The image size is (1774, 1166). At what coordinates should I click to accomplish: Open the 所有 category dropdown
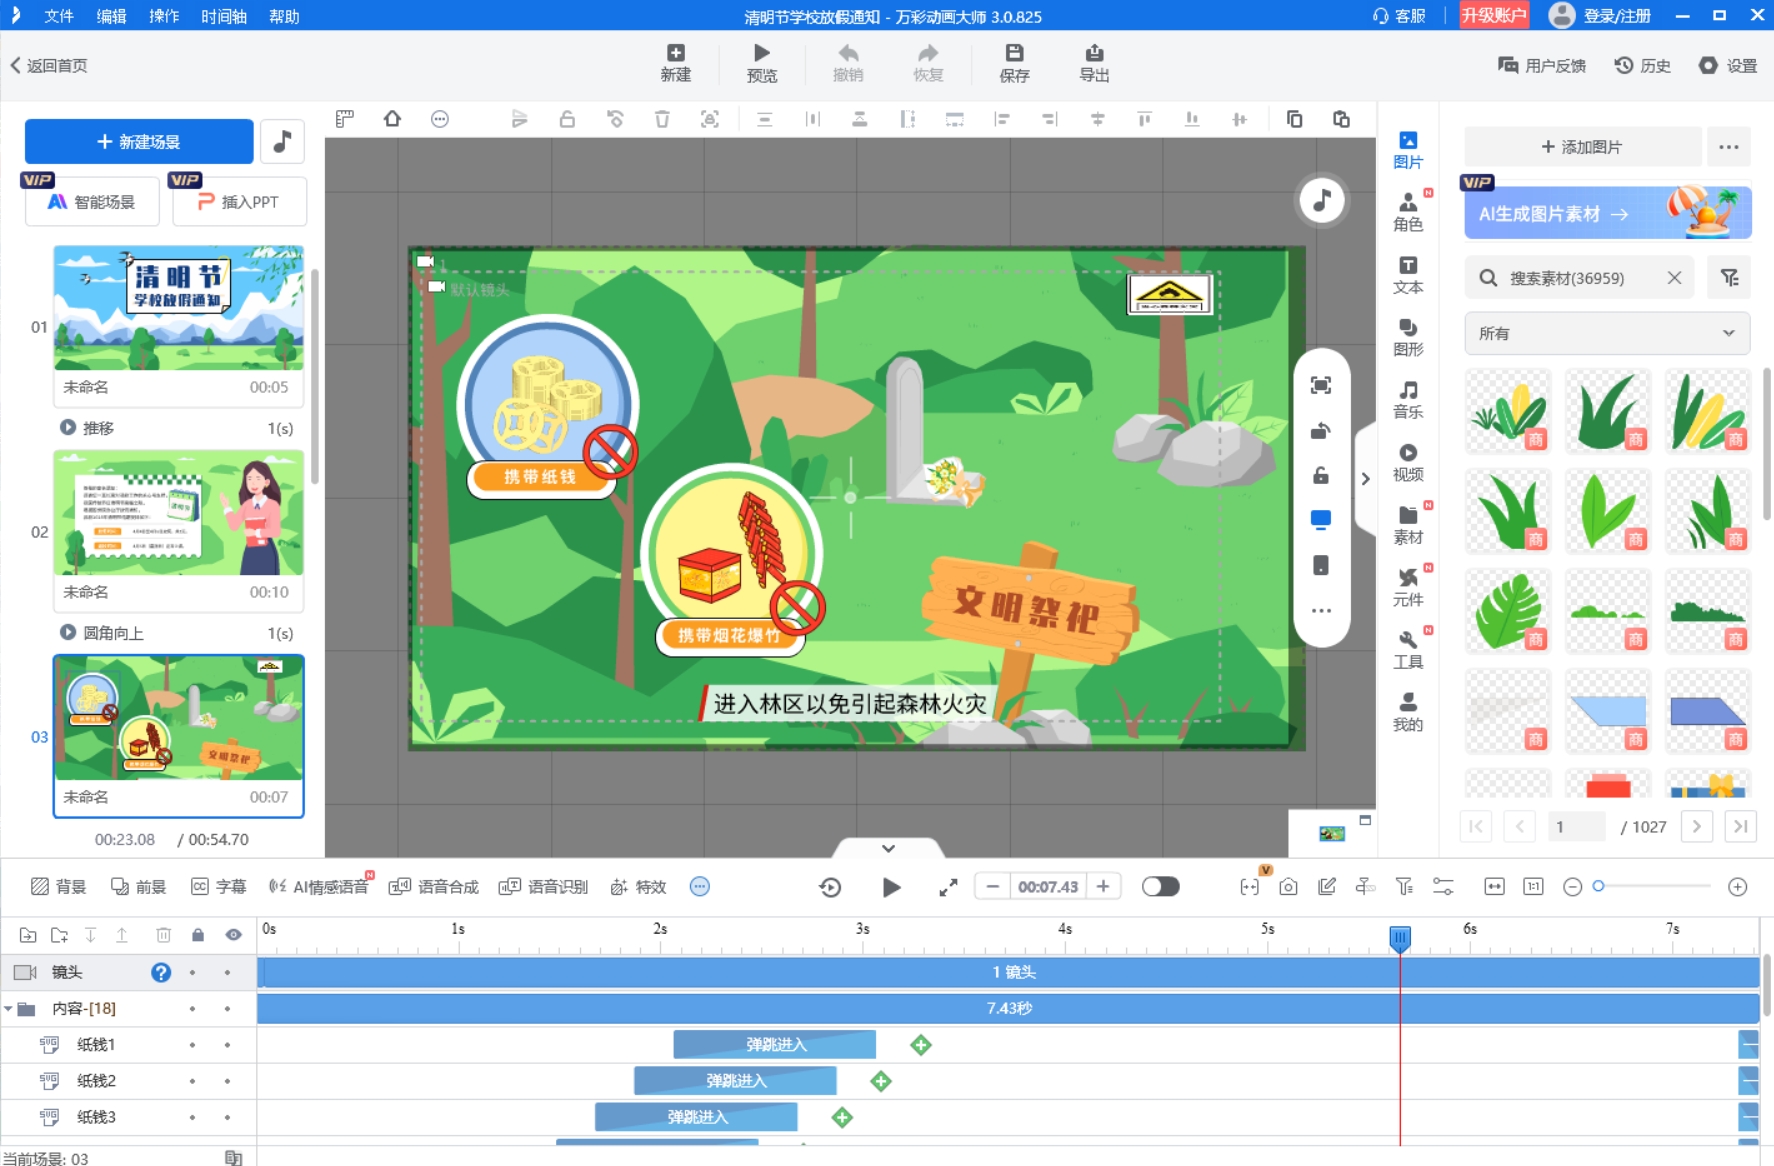coord(1606,333)
